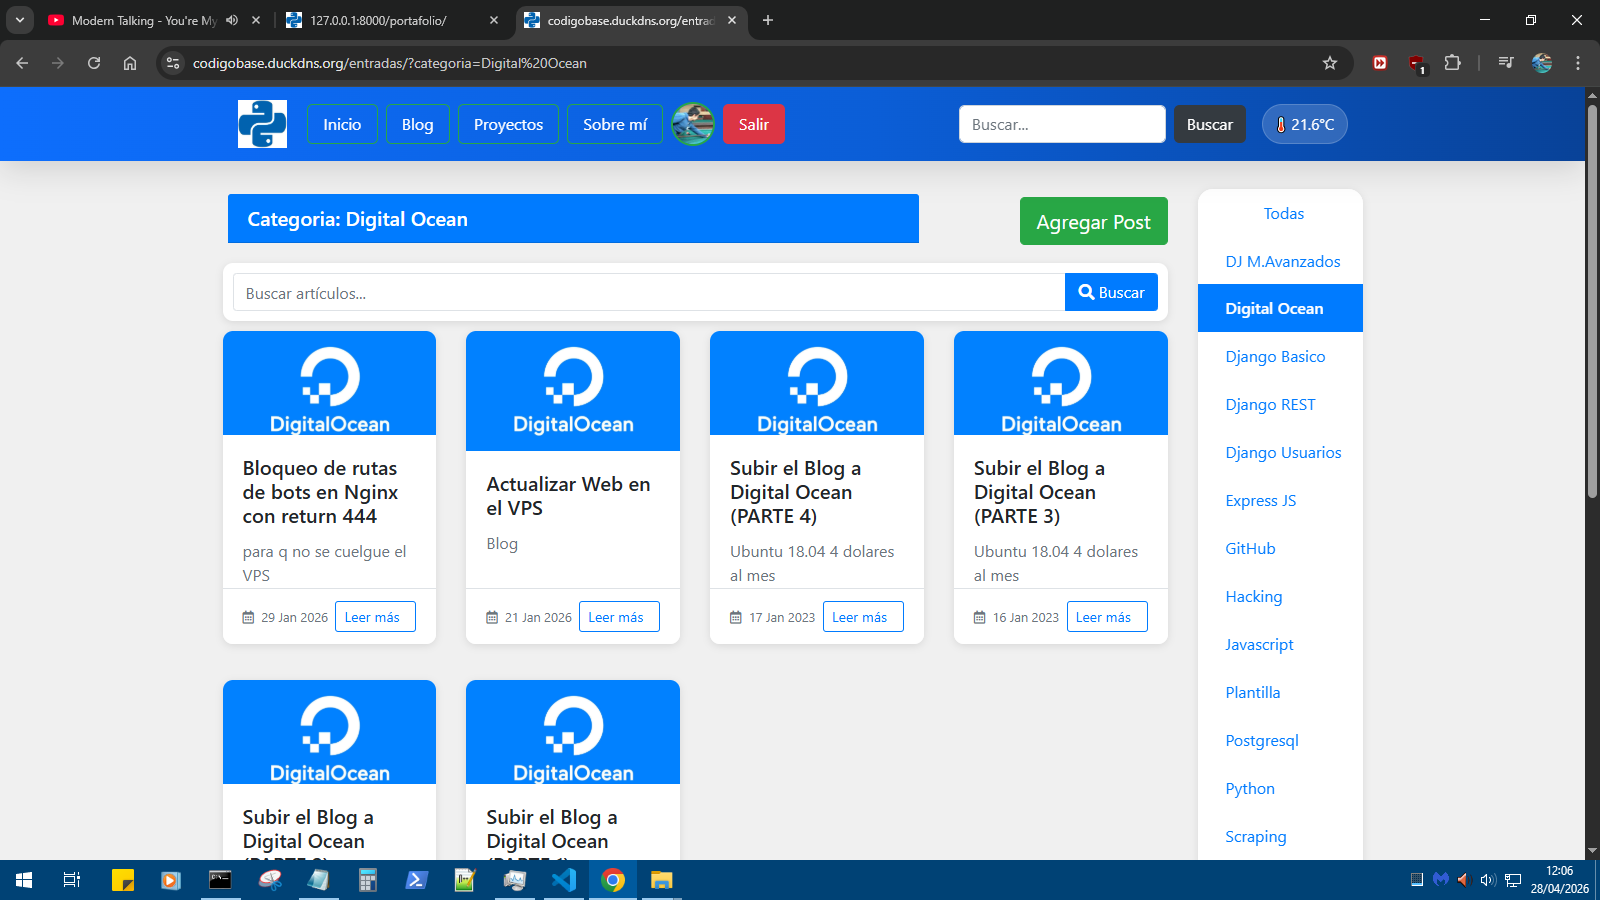1600x900 pixels.
Task: Close the codigobase.duckdns.org tab
Action: point(732,20)
